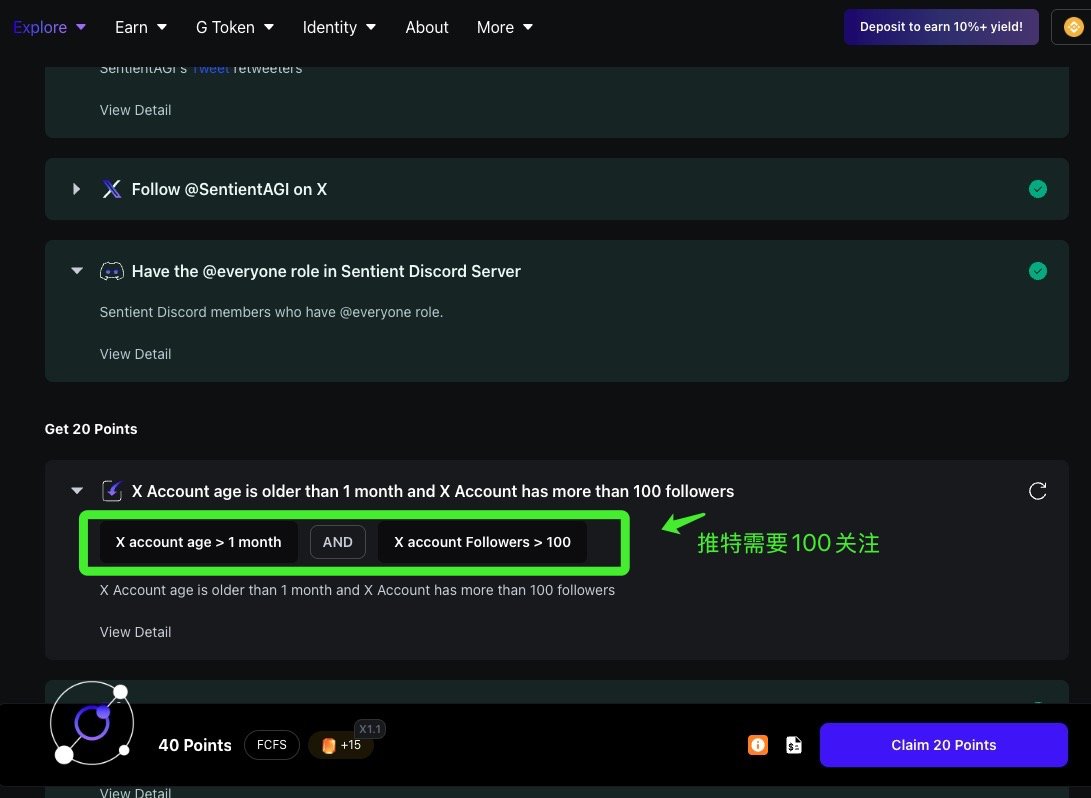
Task: Click the X1.1 multiplier tag
Action: [x=370, y=729]
